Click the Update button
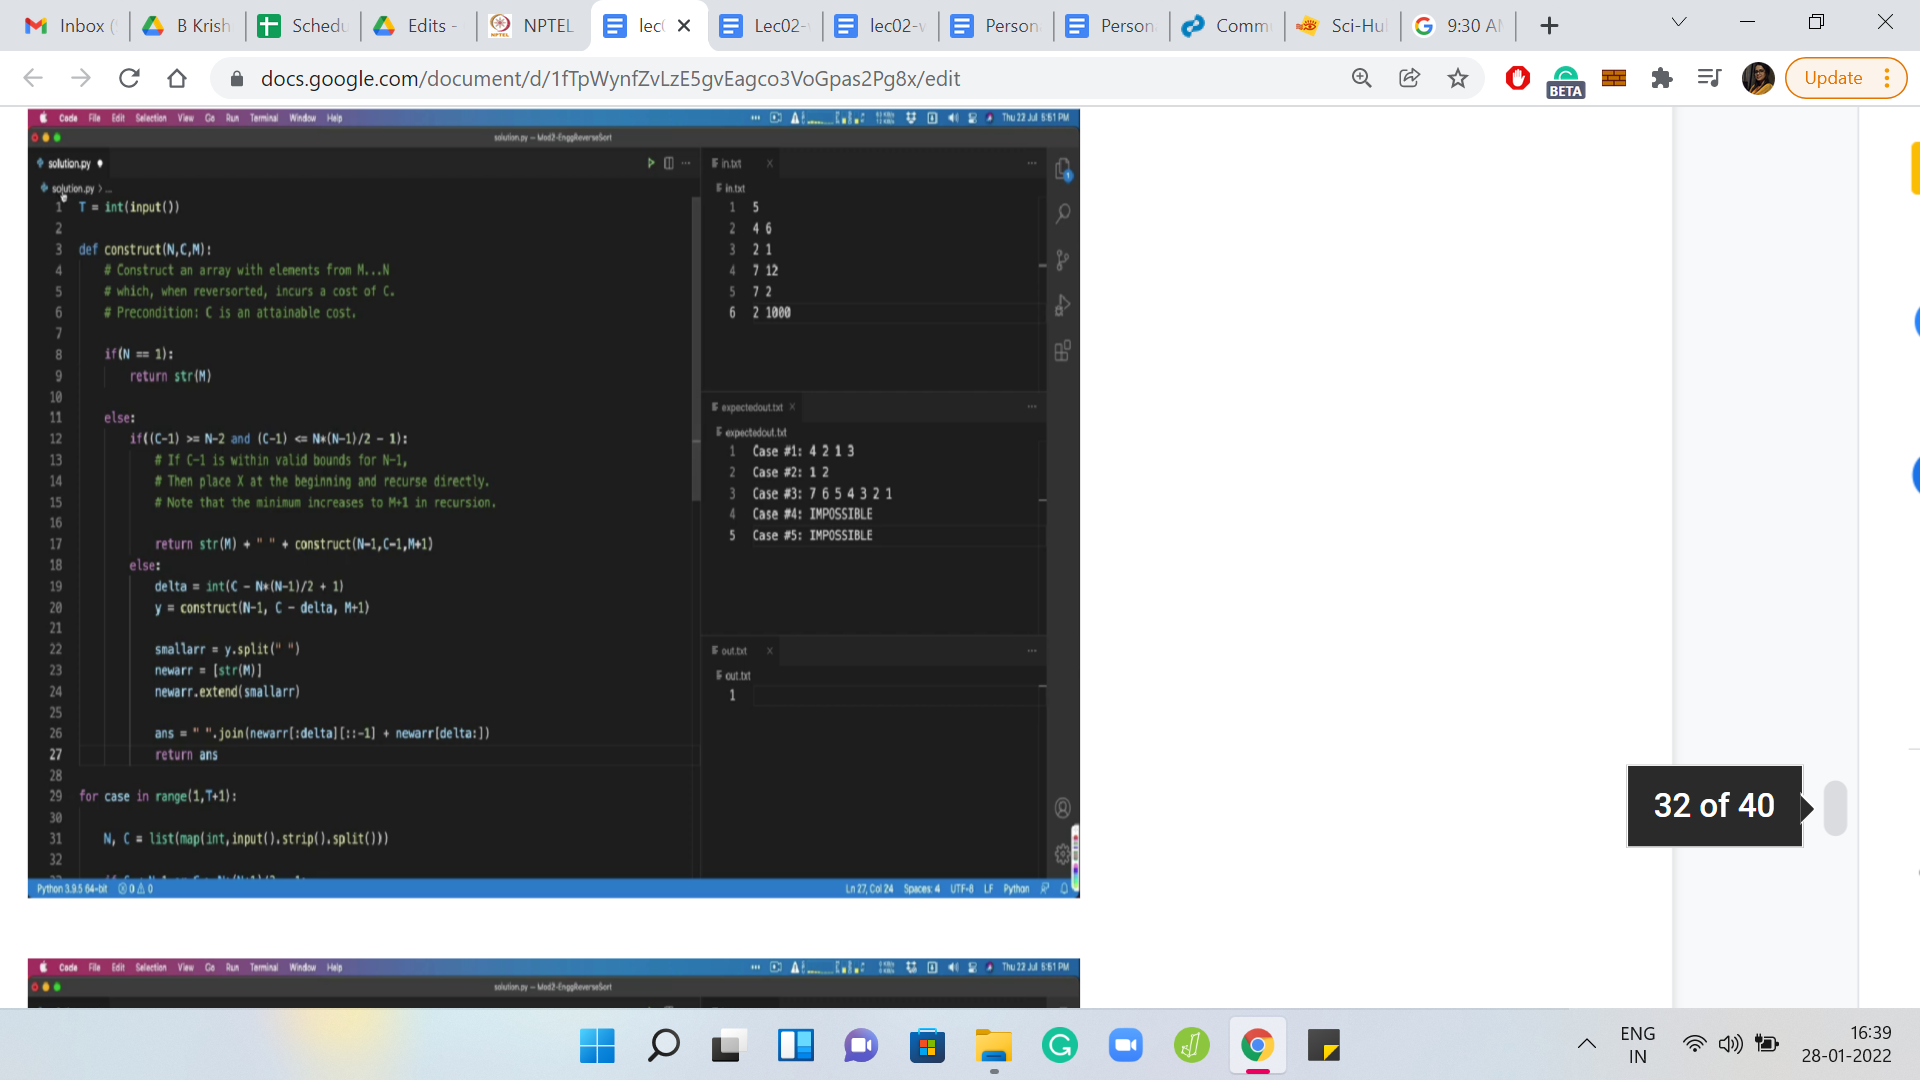1920x1080 pixels. (1832, 78)
